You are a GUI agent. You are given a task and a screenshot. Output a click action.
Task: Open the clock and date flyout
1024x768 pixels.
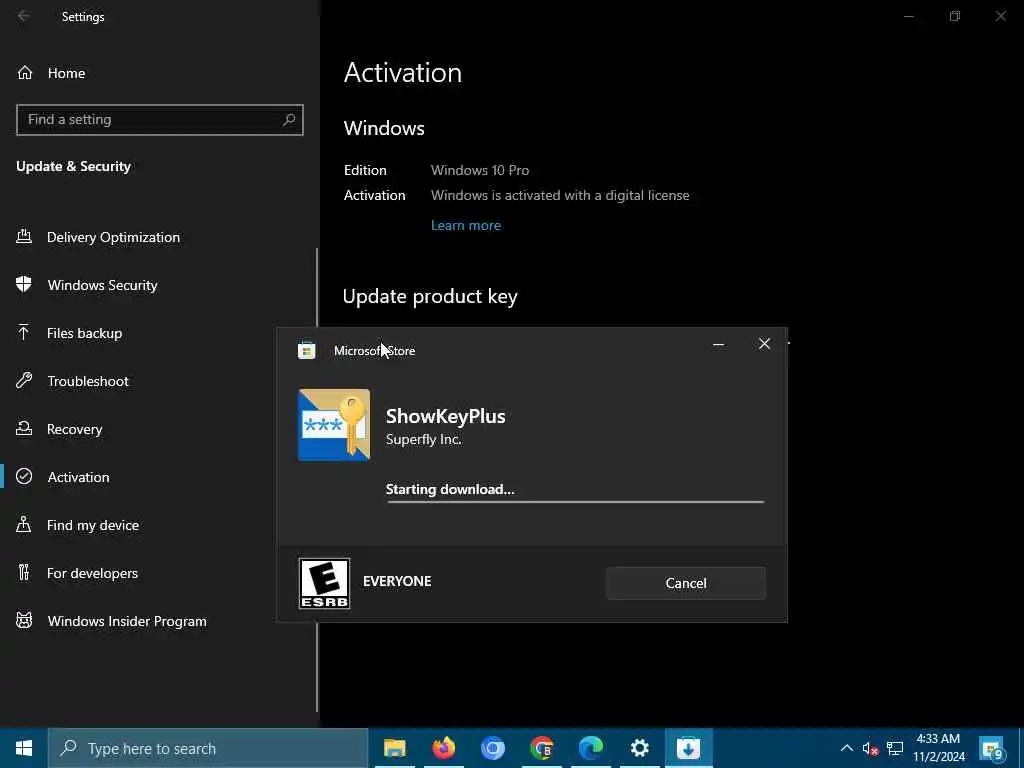(938, 748)
